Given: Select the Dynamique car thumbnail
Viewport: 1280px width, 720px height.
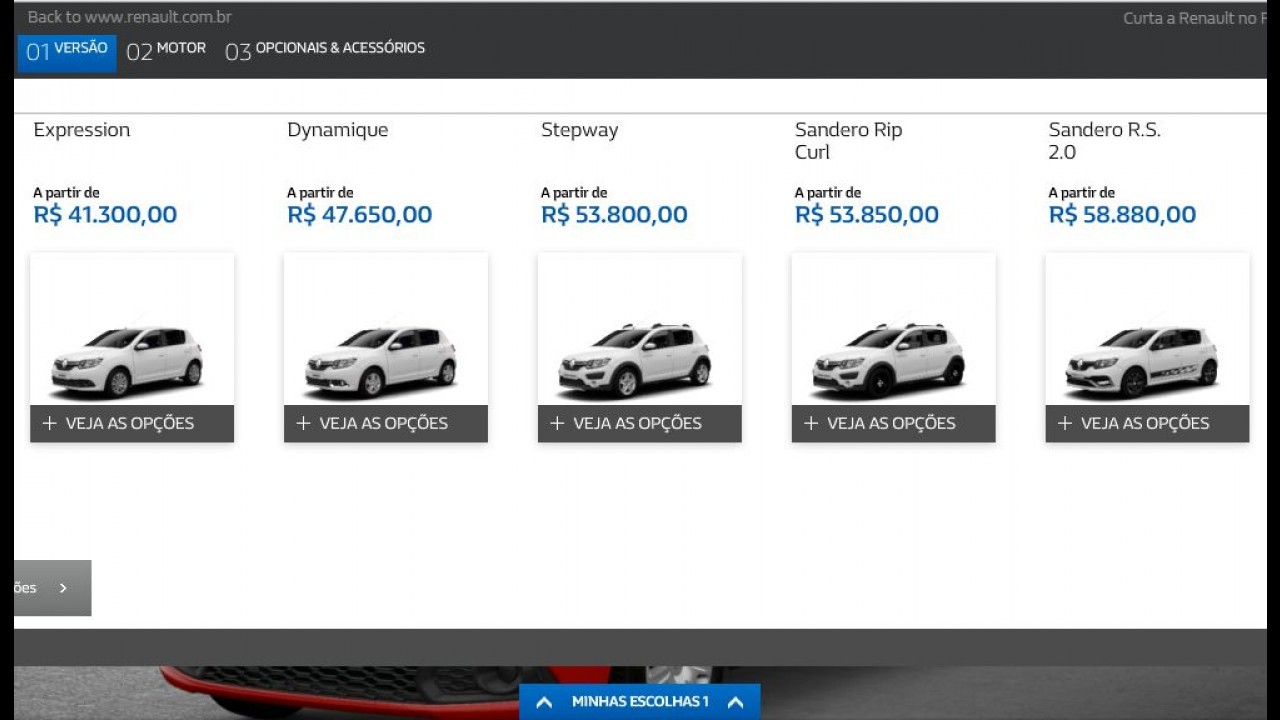Looking at the screenshot, I should pos(381,361).
